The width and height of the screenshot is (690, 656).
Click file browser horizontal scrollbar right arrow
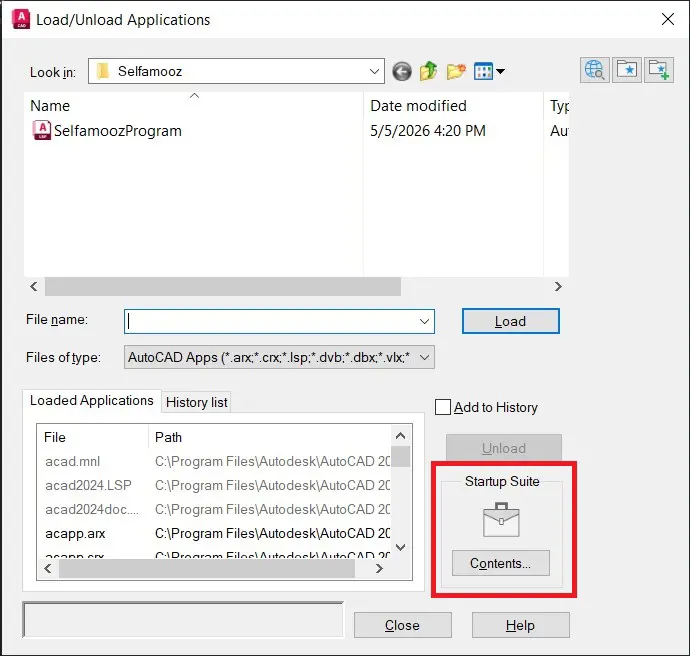click(x=558, y=286)
